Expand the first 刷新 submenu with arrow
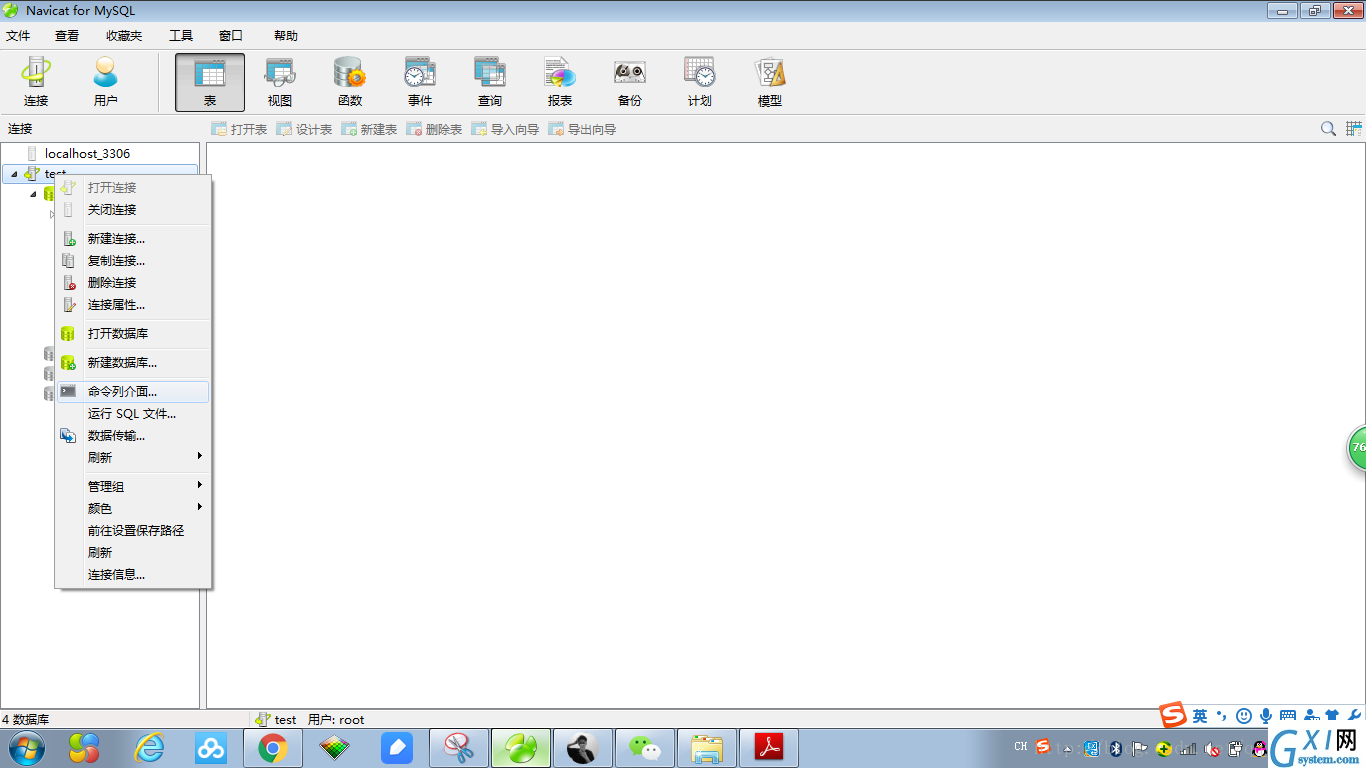 [x=133, y=458]
